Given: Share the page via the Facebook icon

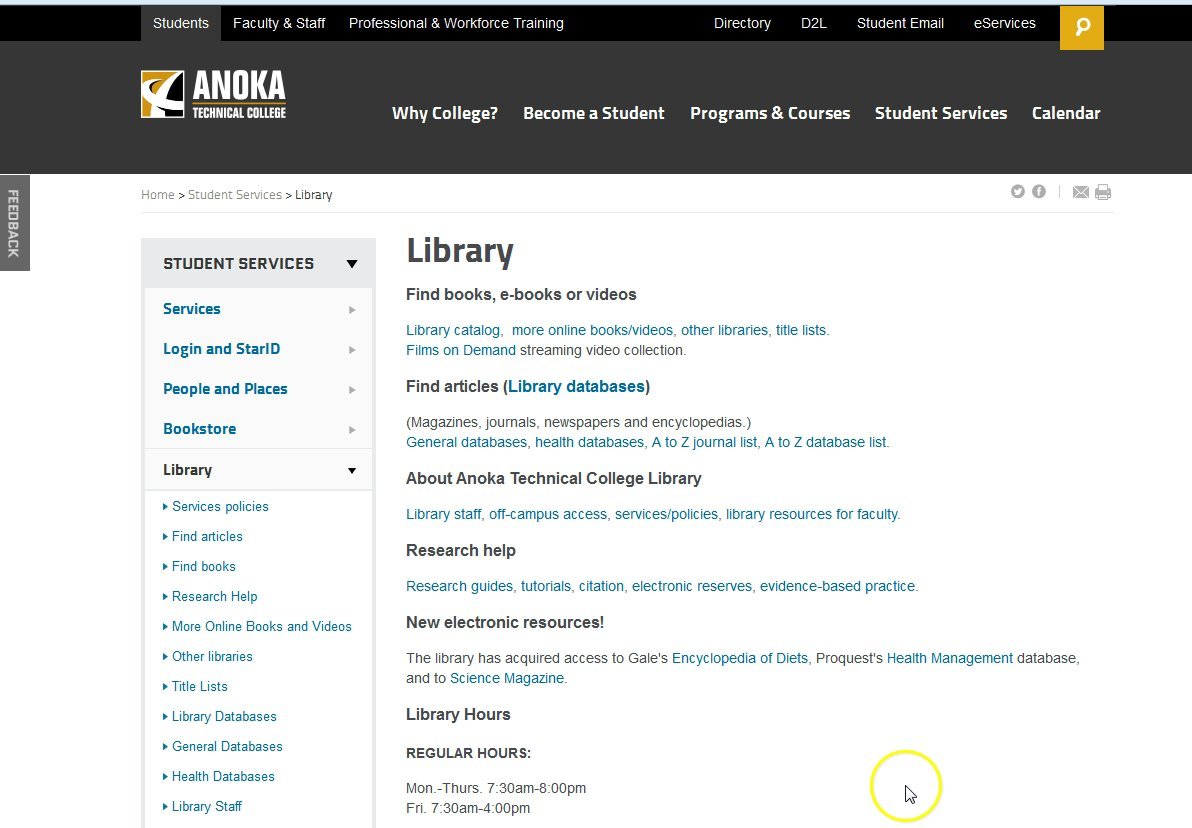Looking at the screenshot, I should pos(1039,191).
